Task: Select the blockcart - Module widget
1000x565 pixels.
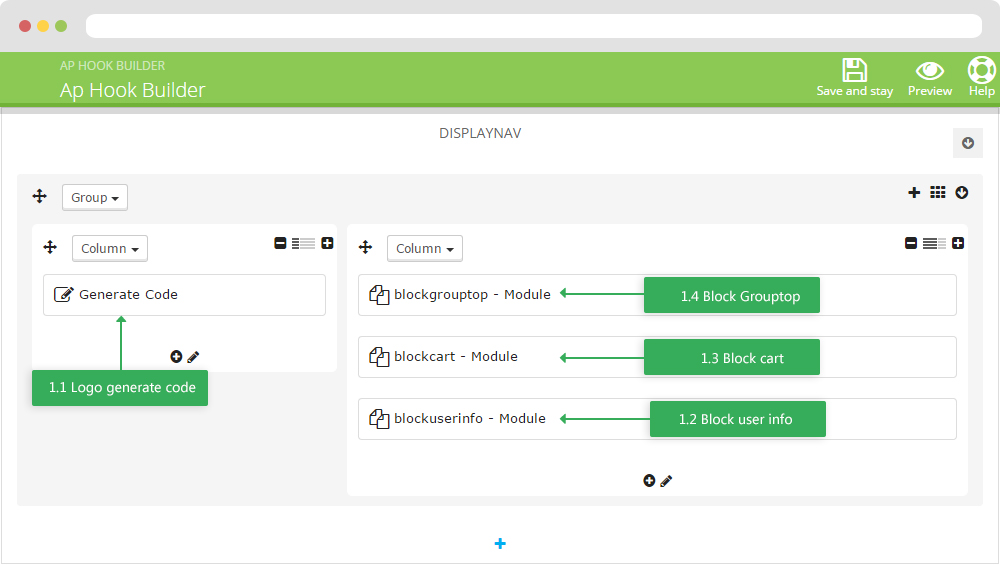Action: (657, 356)
